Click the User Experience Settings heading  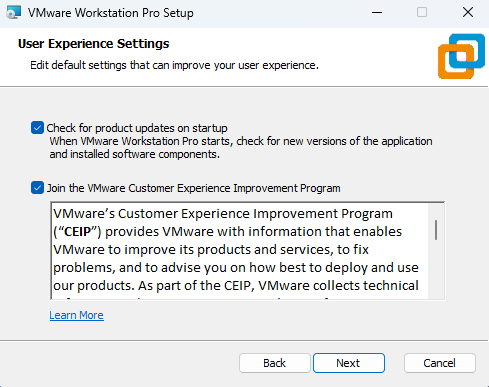[x=94, y=44]
